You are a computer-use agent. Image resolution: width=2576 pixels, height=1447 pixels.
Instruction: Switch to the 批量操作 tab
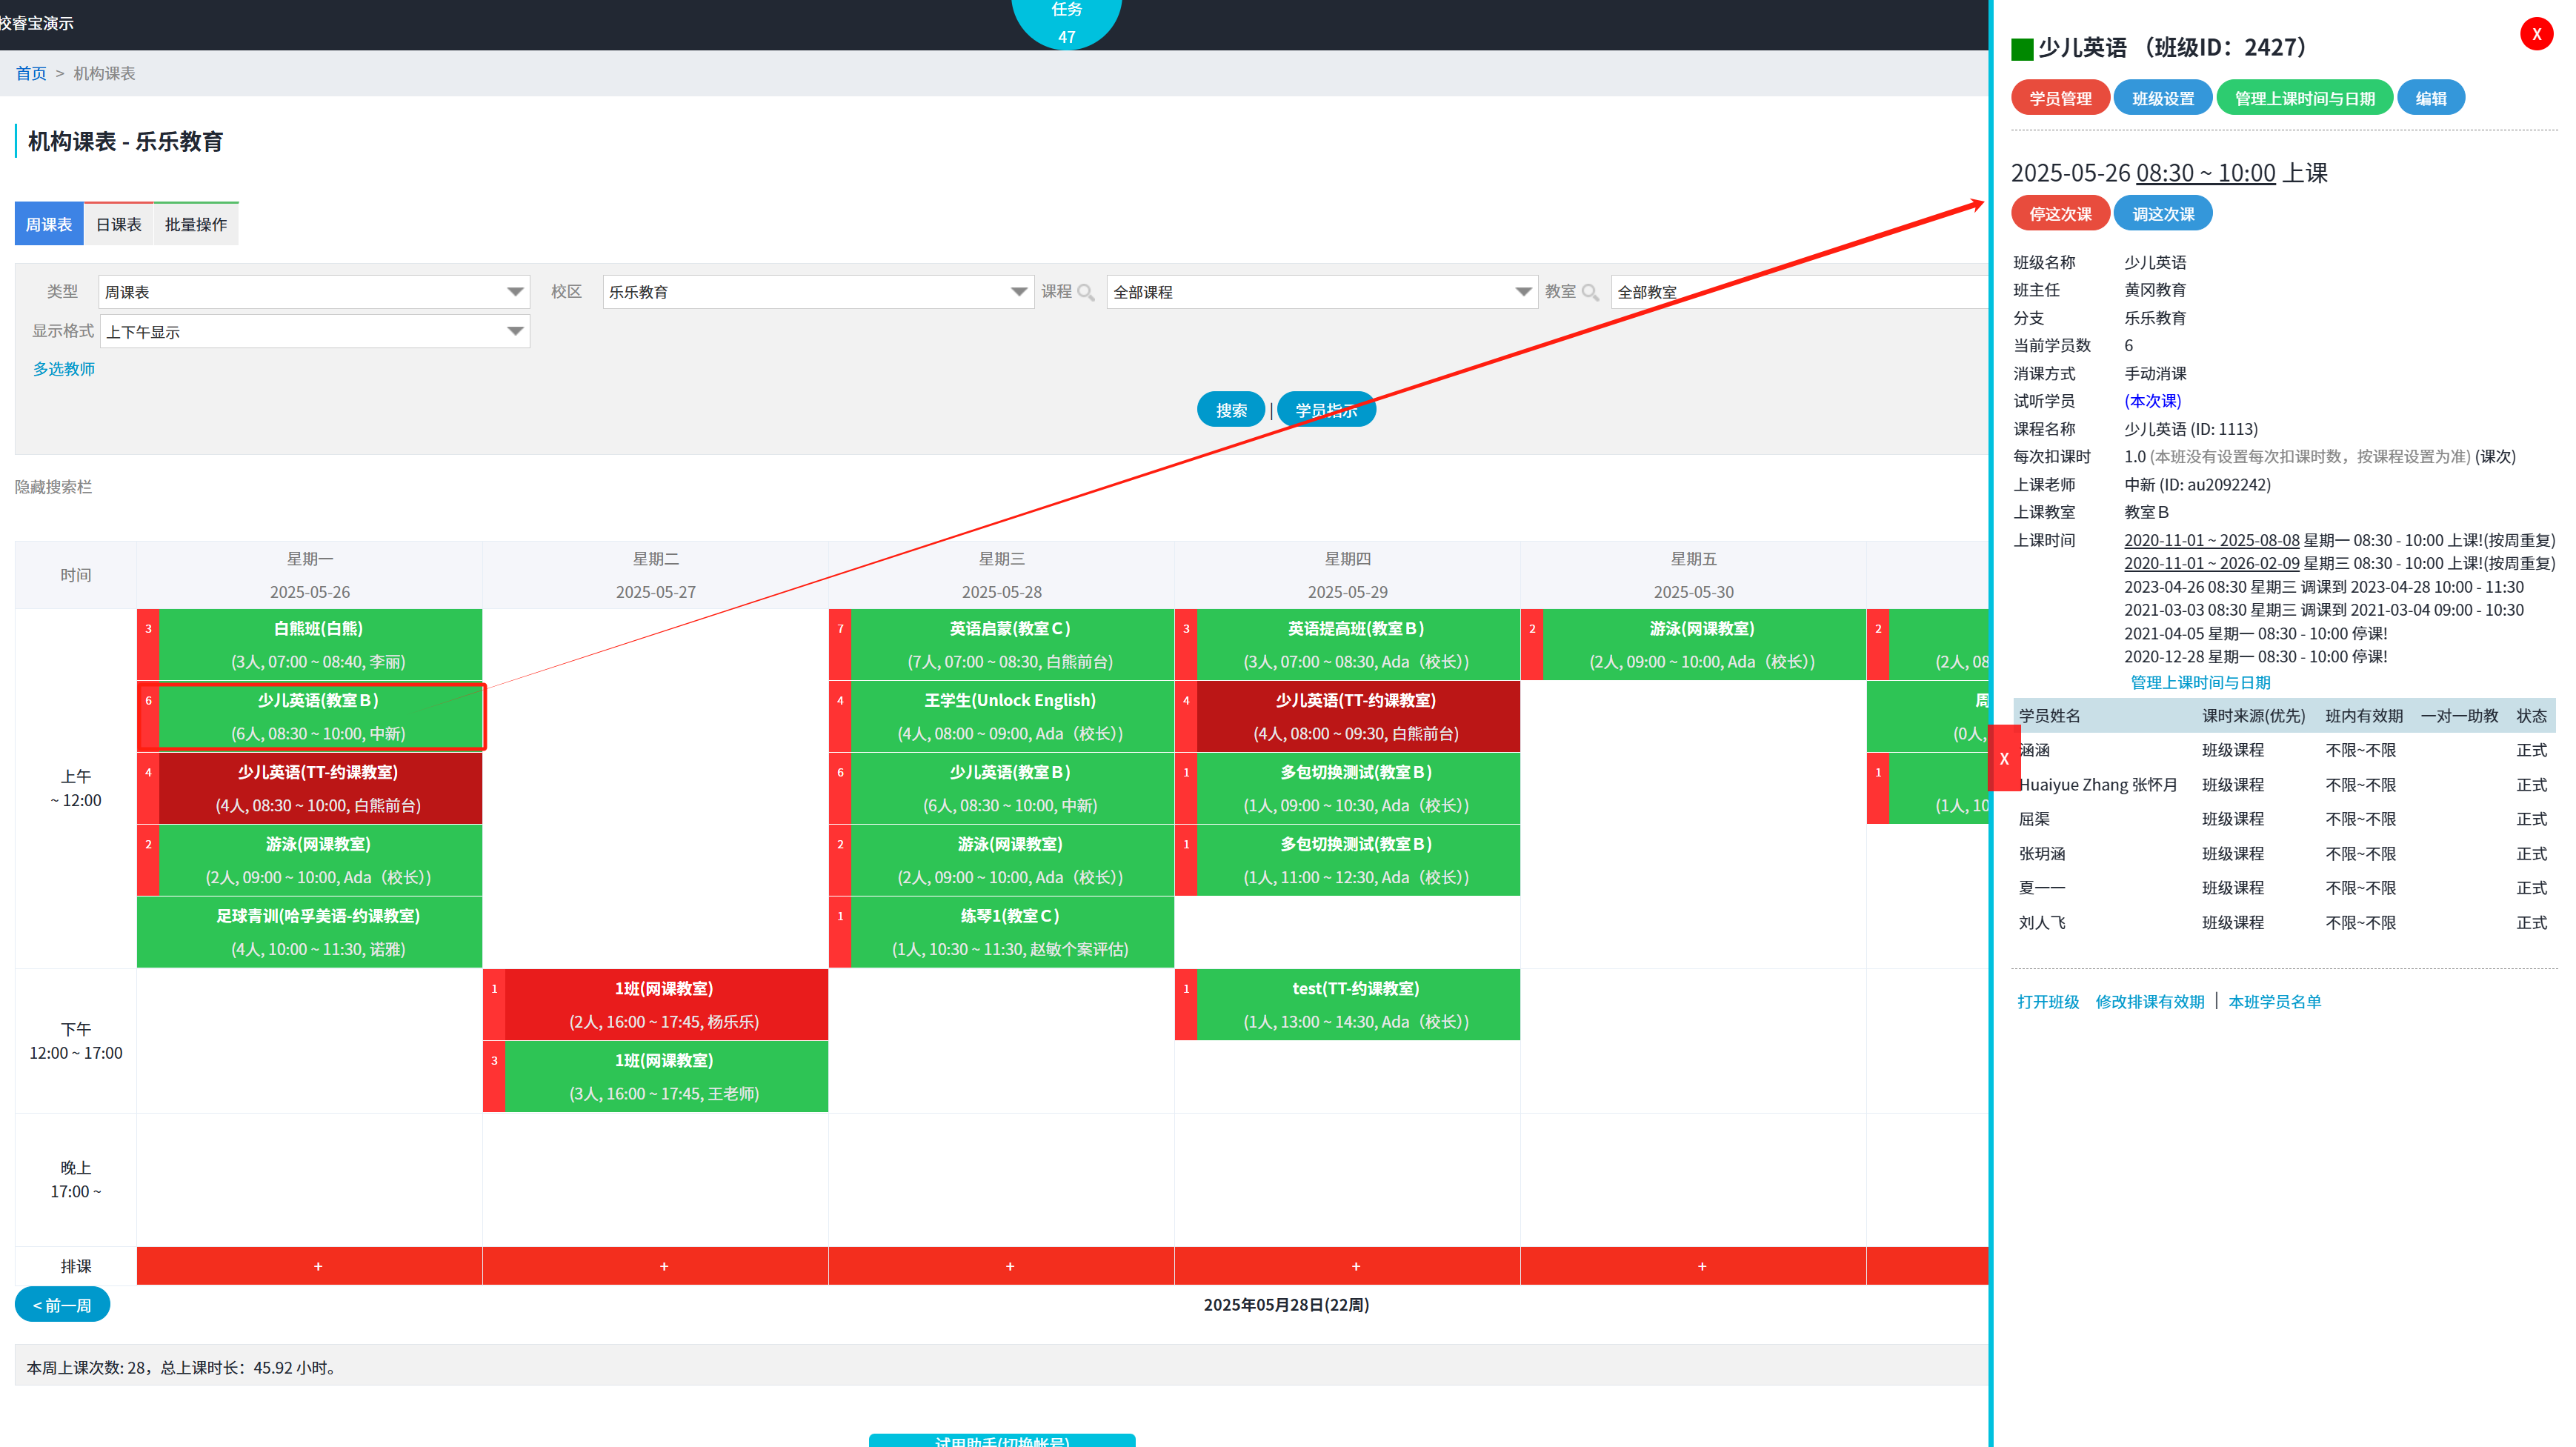[x=196, y=224]
